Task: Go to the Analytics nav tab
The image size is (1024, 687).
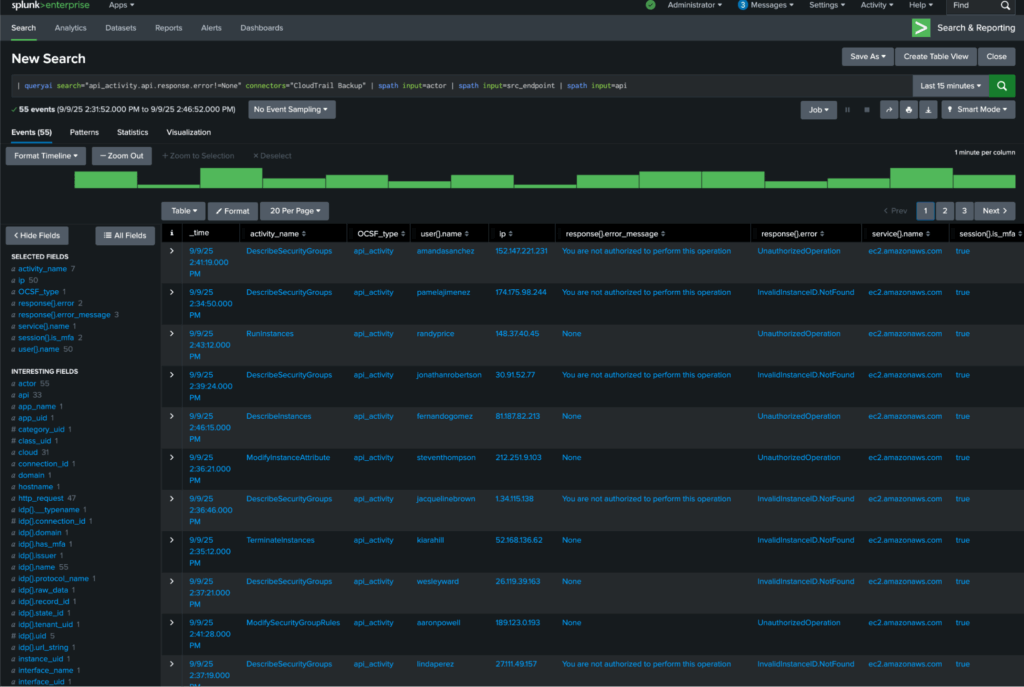Action: click(71, 28)
